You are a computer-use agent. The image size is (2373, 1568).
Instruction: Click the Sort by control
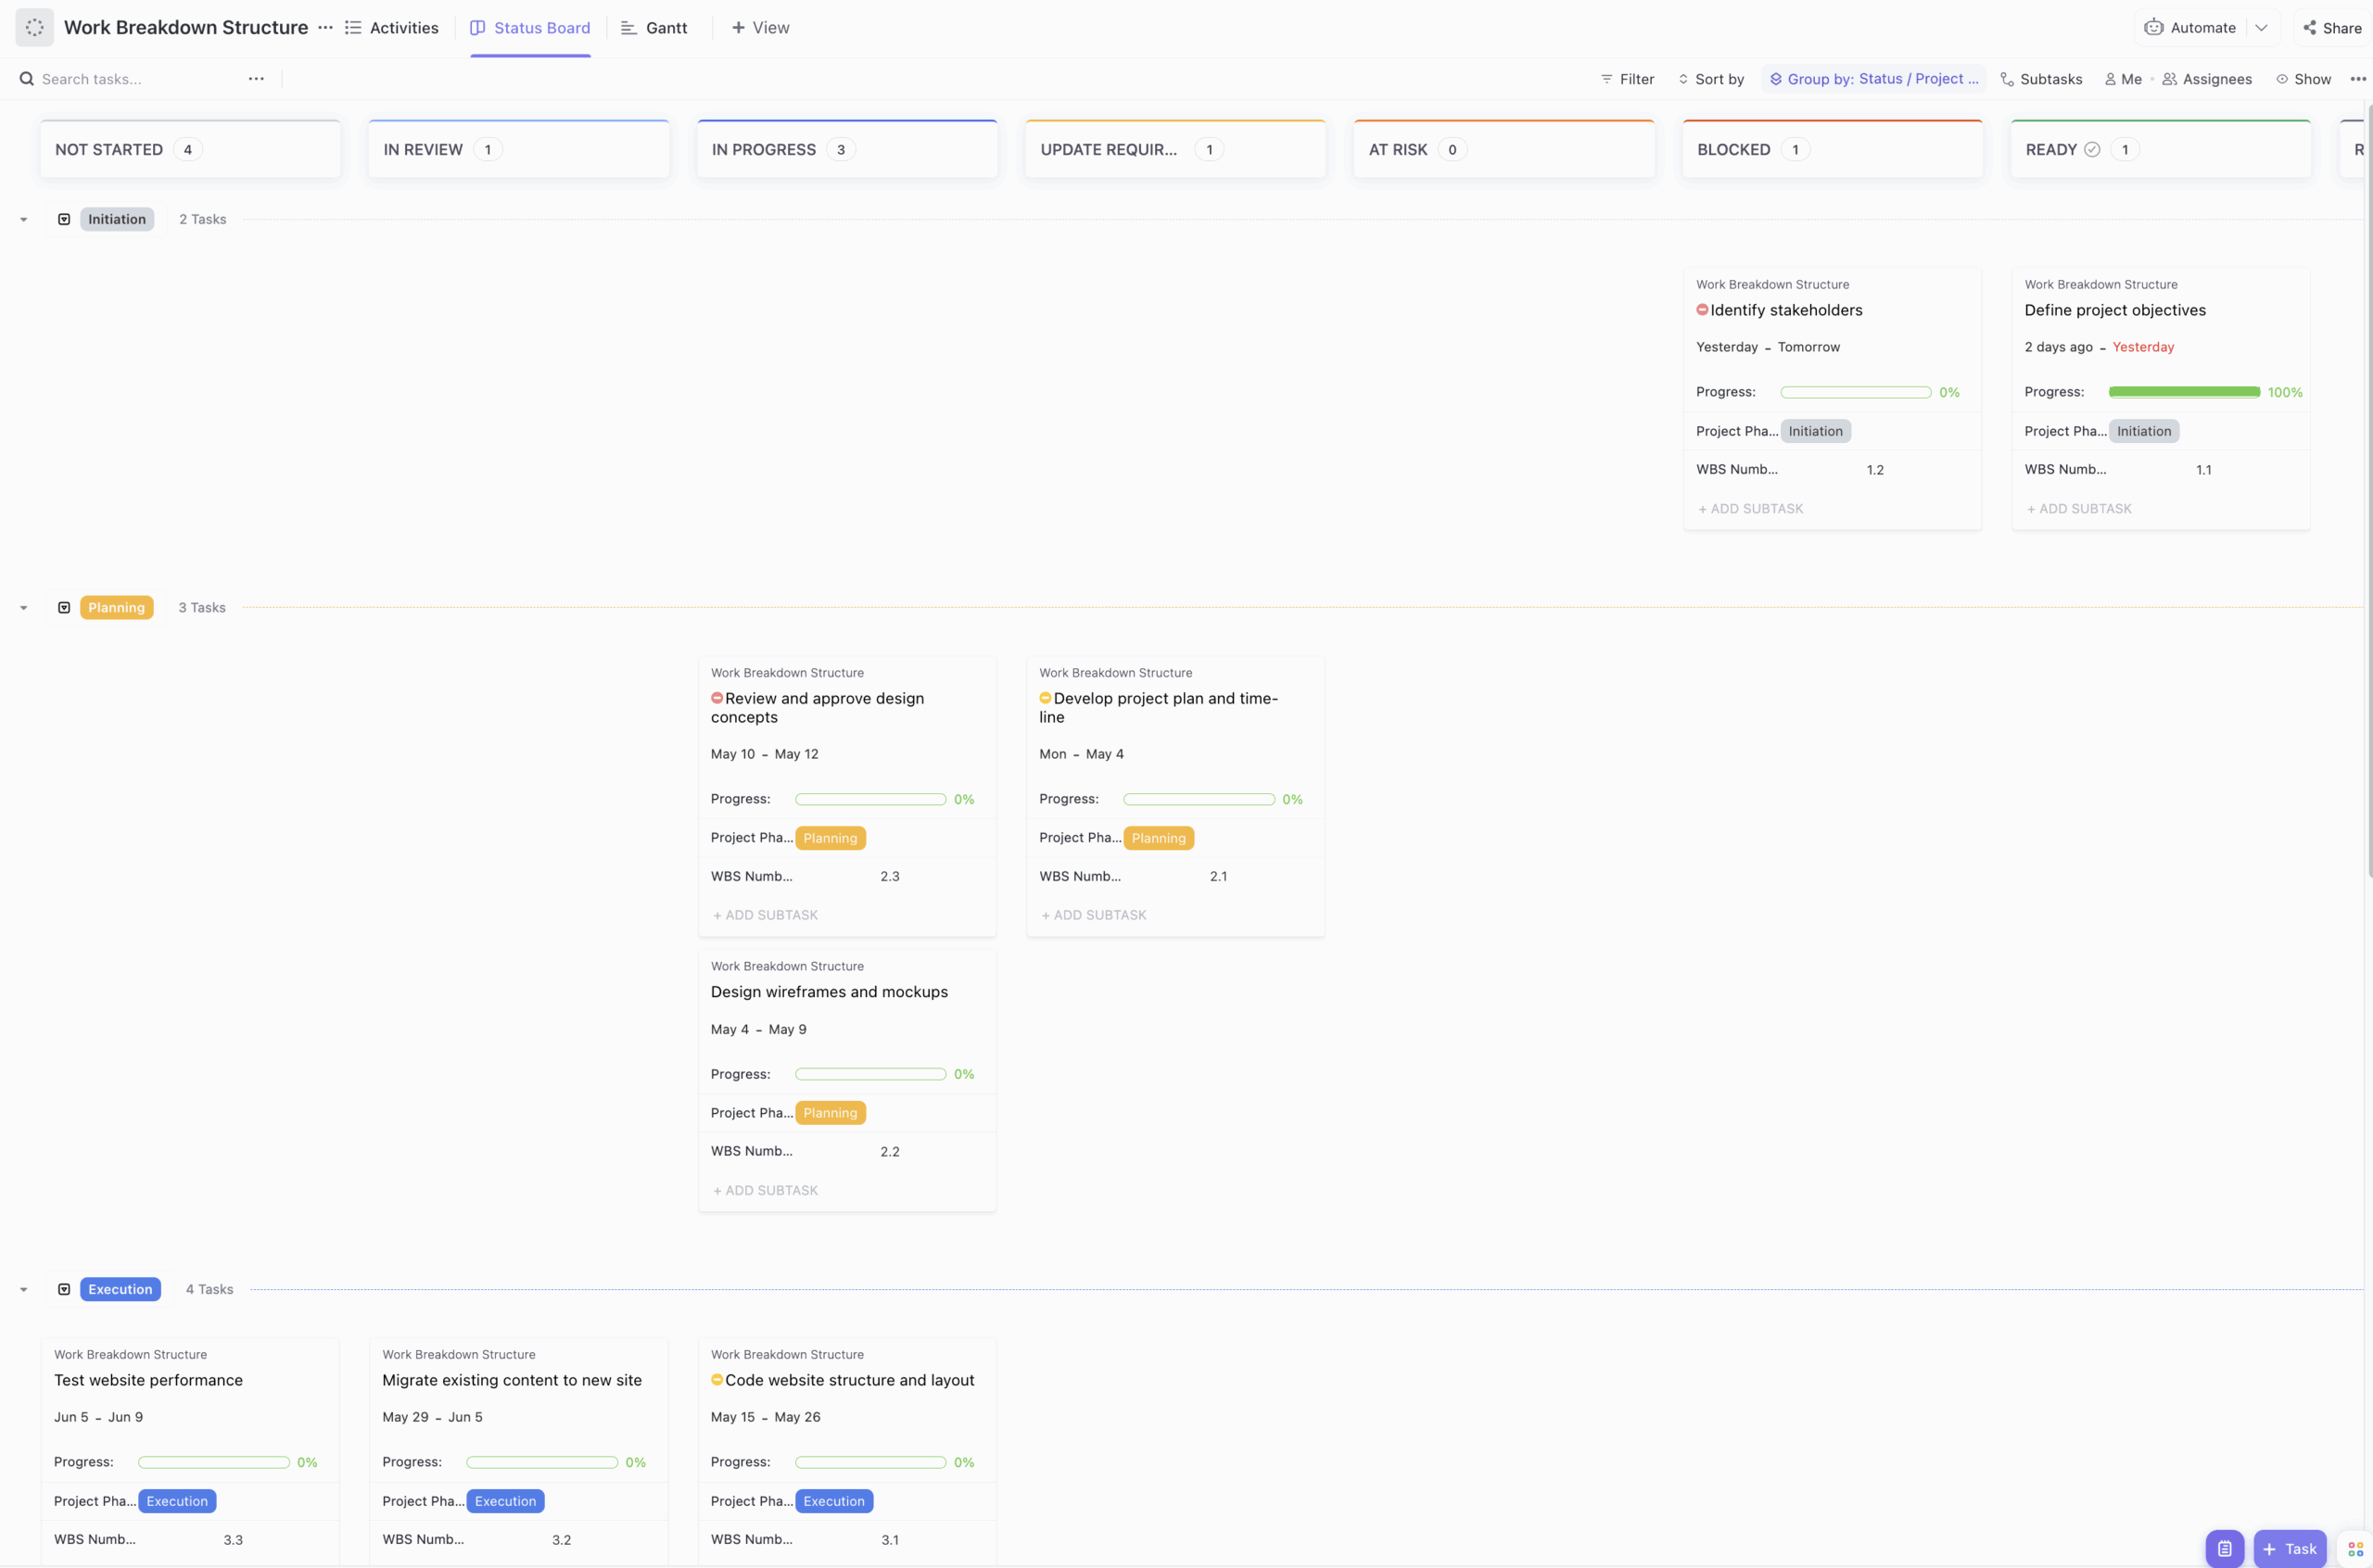coord(1712,79)
